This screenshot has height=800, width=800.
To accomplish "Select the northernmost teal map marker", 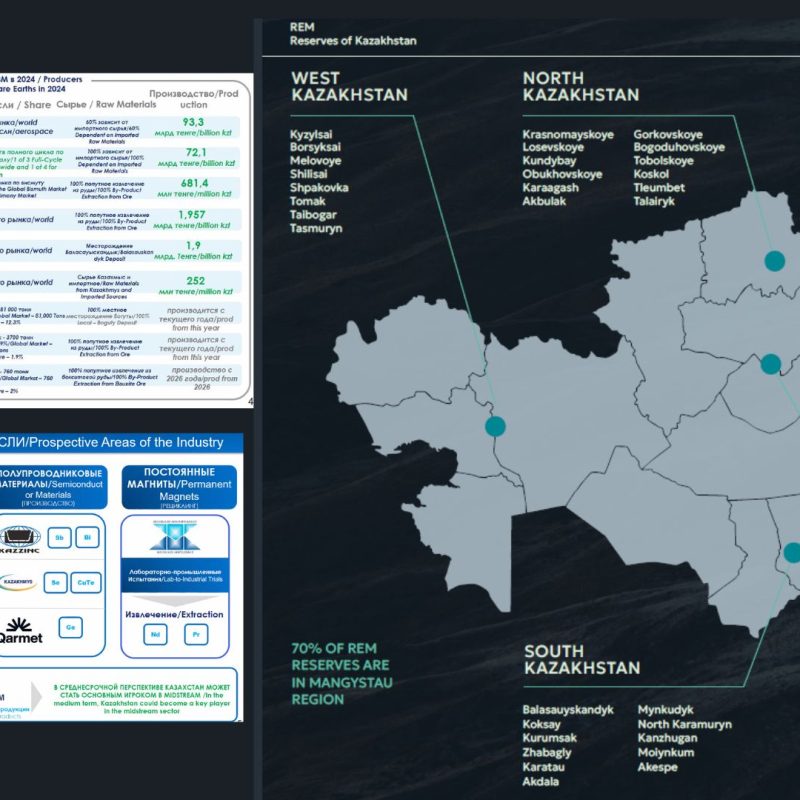I will coord(774,261).
